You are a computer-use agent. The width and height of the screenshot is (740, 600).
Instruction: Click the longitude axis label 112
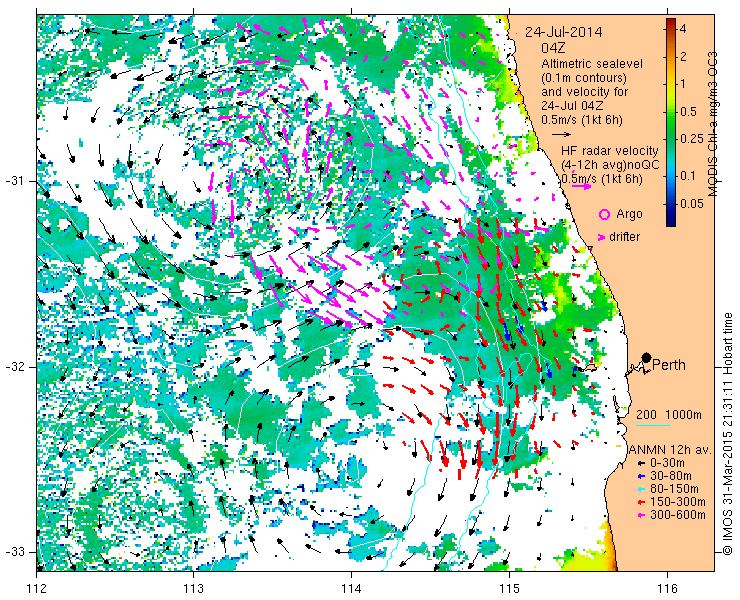pyautogui.click(x=36, y=589)
